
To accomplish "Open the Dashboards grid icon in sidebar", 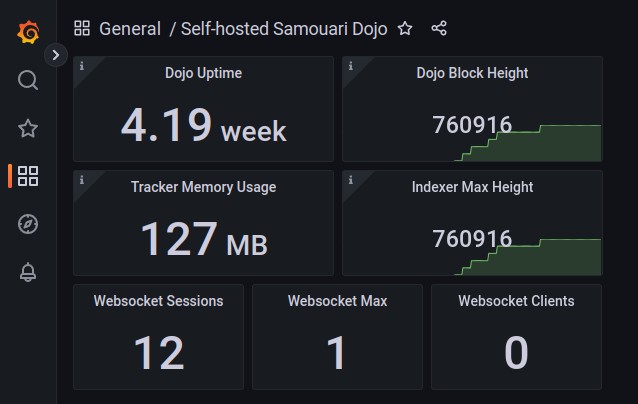I will pos(28,176).
